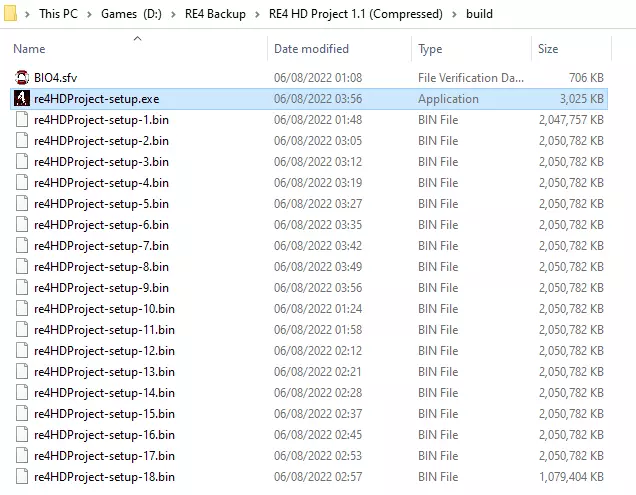Click the re4HDProject-setup-3.bin file icon
This screenshot has height=495, width=636.
[22, 162]
